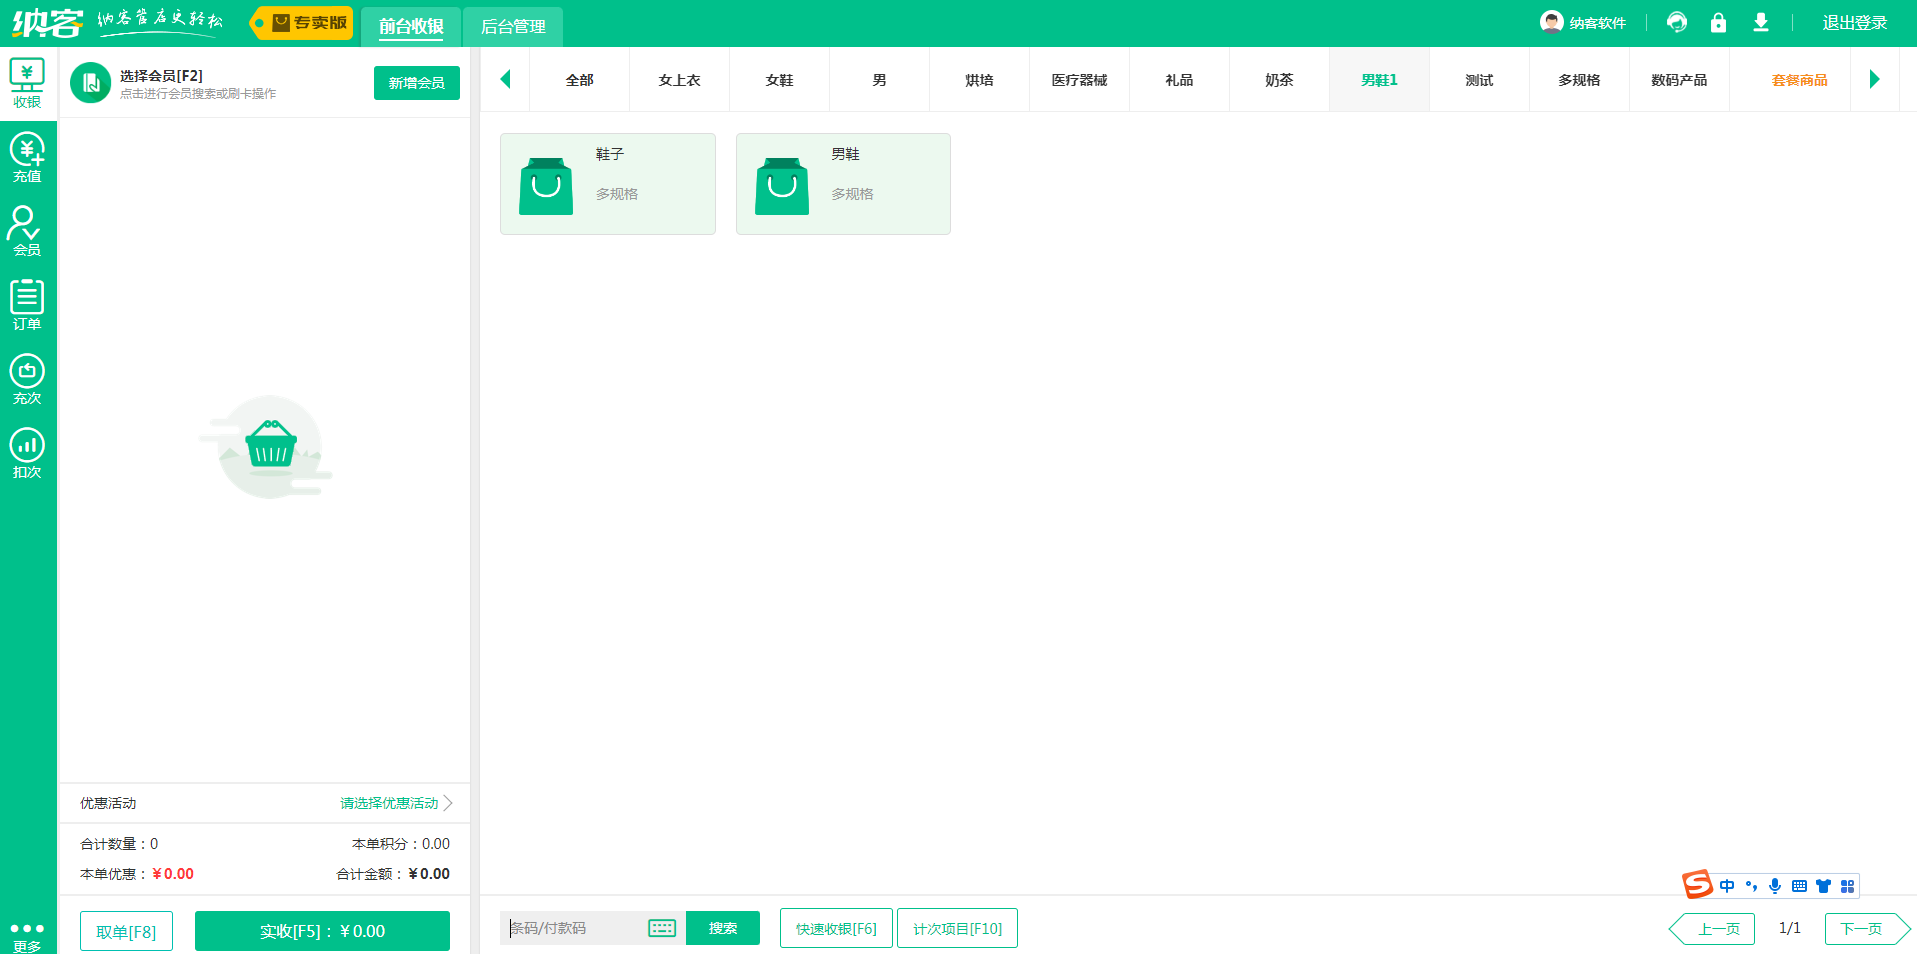Click the 鞋子 product bag icon
The height and width of the screenshot is (954, 1917).
click(x=546, y=186)
